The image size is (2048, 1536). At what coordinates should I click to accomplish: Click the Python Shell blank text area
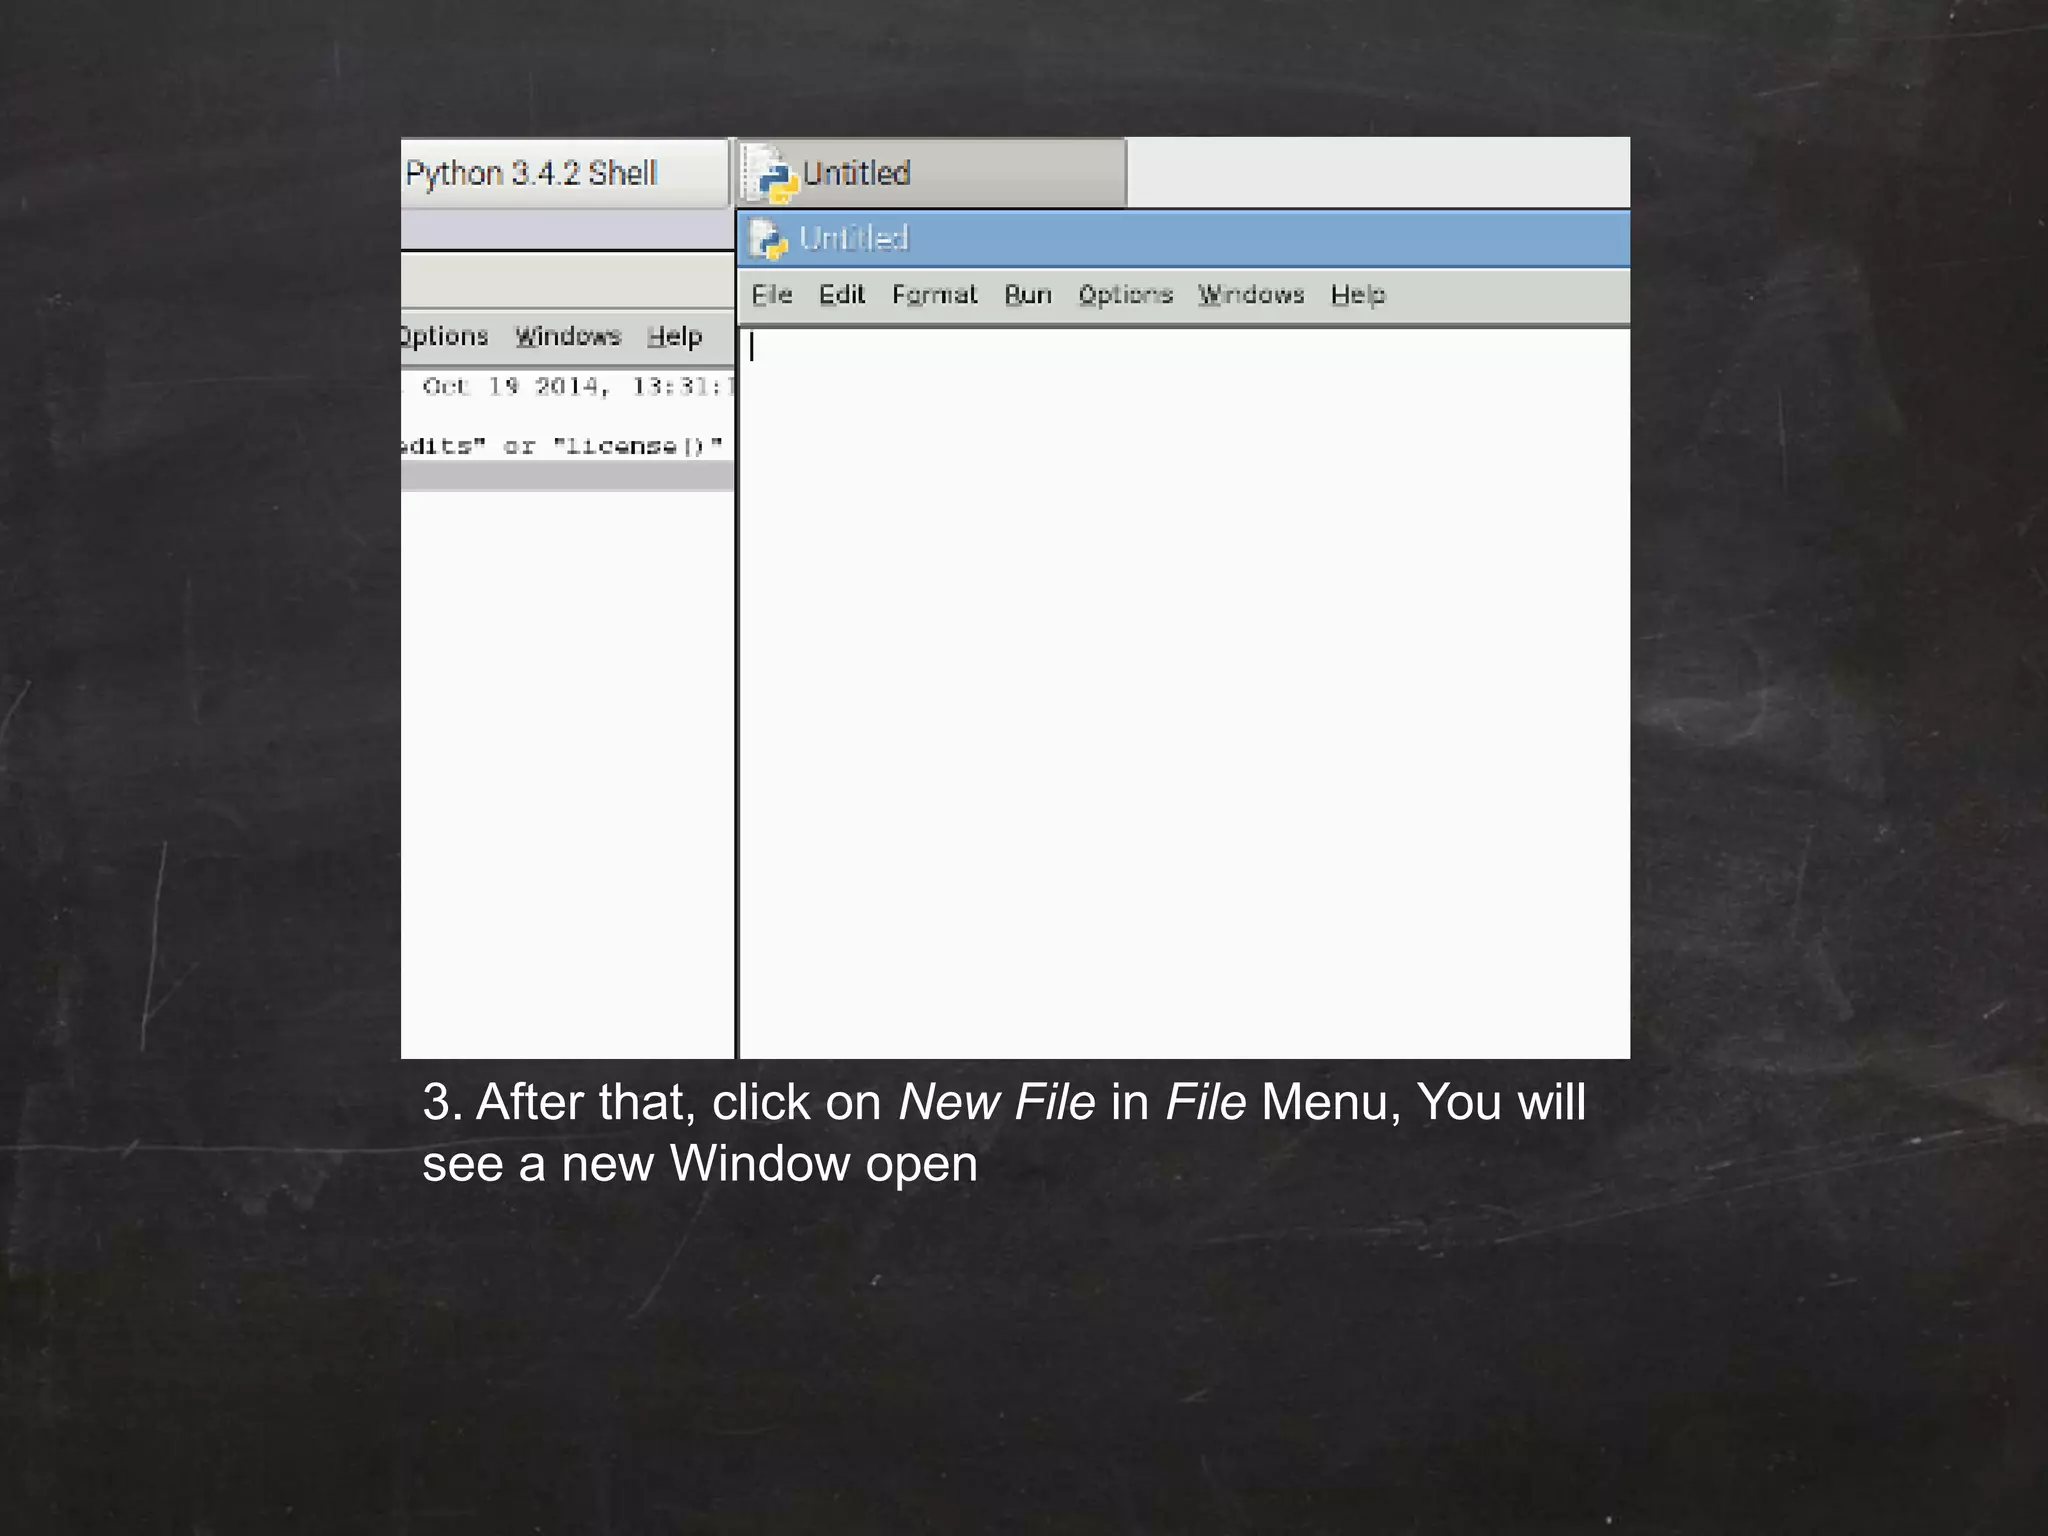[x=567, y=774]
